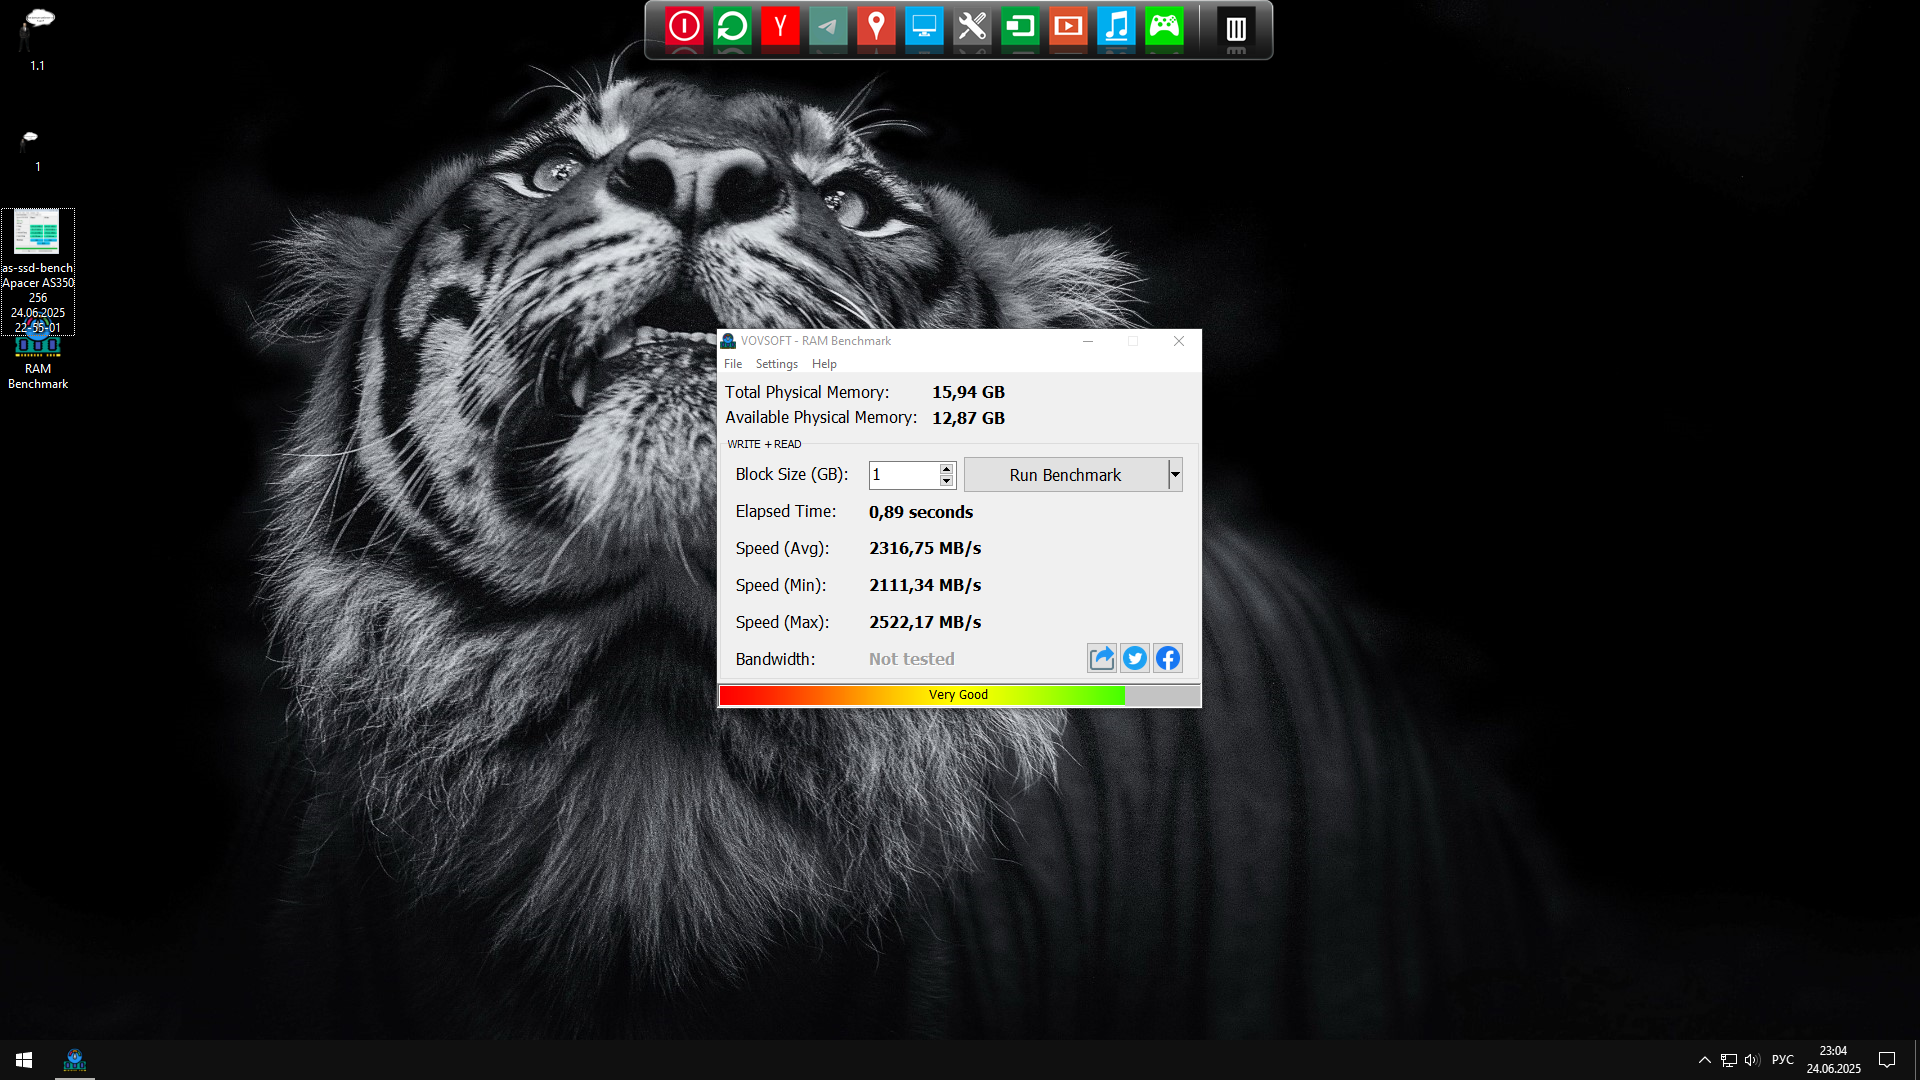Decrease block size with the down arrow
The width and height of the screenshot is (1920, 1080).
coord(946,481)
